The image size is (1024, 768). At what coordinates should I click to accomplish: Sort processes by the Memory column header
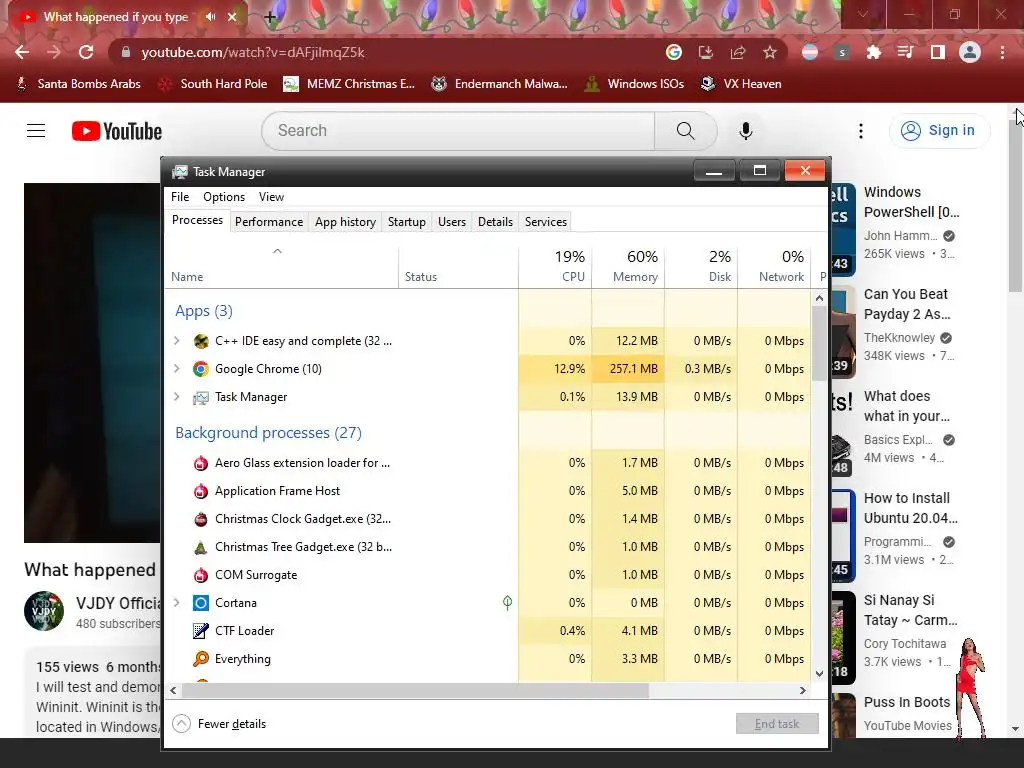(x=628, y=266)
